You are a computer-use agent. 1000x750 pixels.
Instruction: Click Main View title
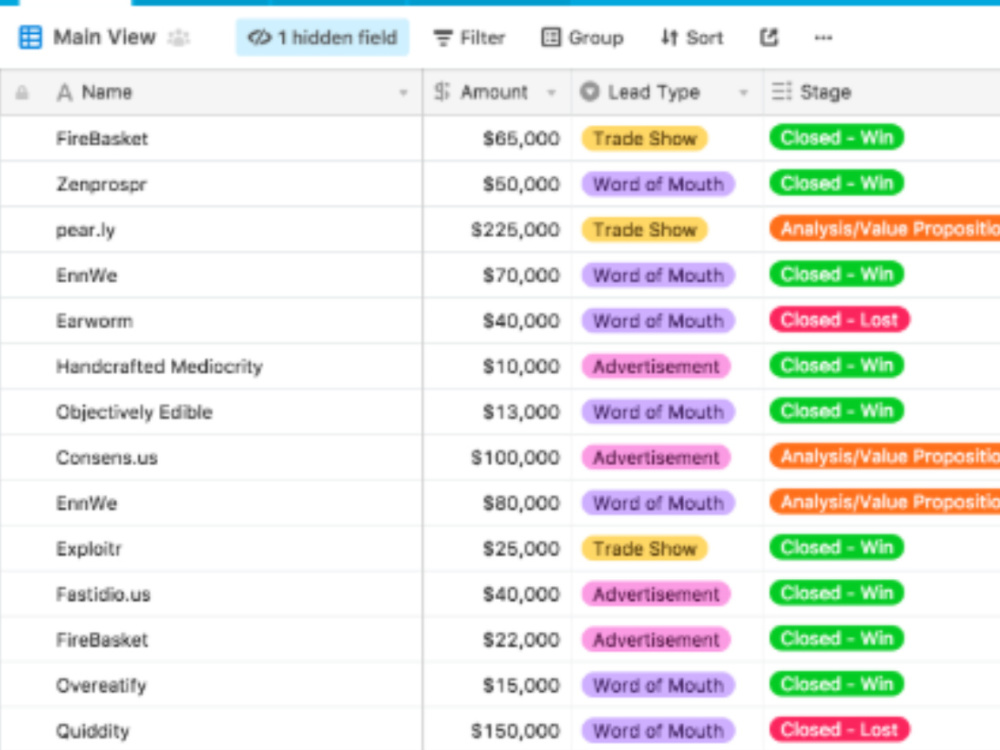pyautogui.click(x=104, y=37)
